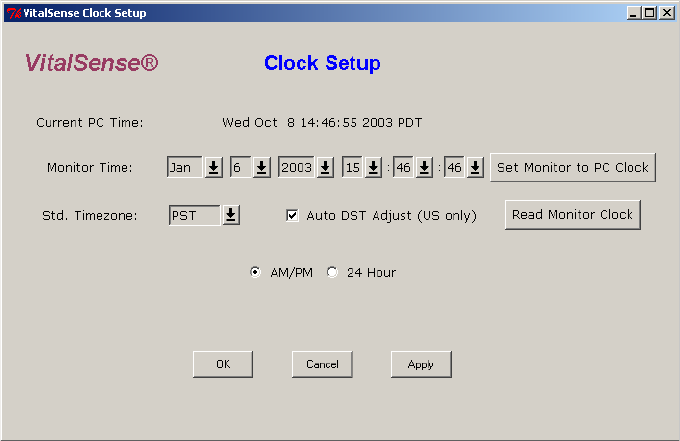Confirm with the OK button
Screen dimensions: 680x441
223,364
